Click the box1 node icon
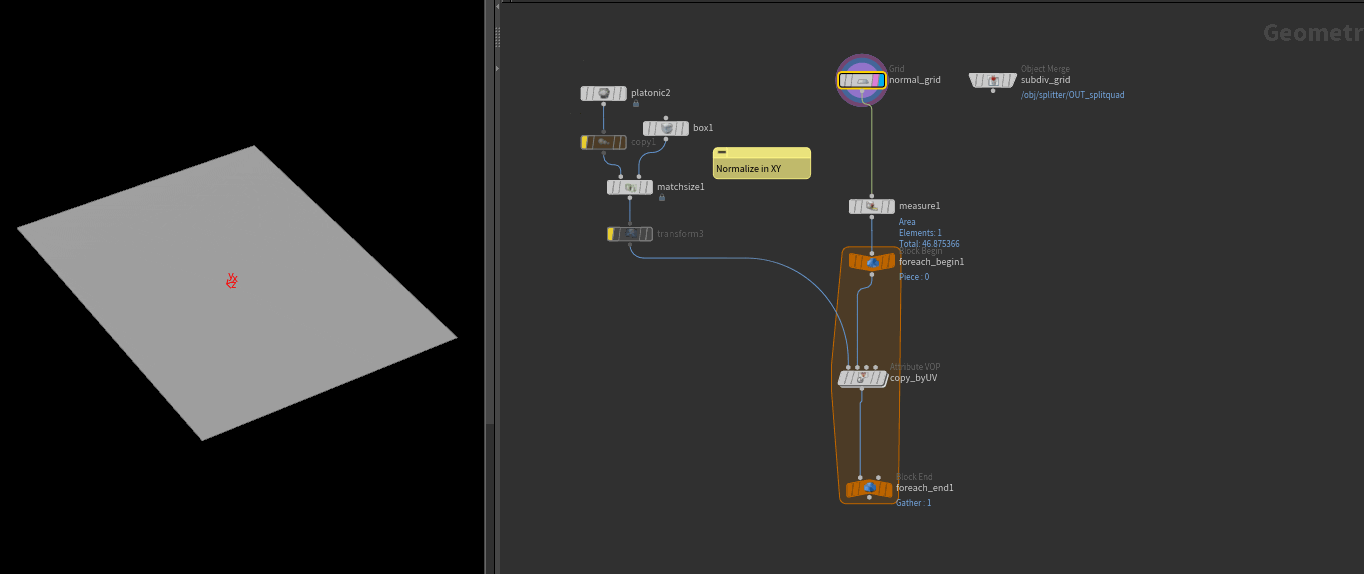This screenshot has width=1364, height=574. pyautogui.click(x=666, y=128)
